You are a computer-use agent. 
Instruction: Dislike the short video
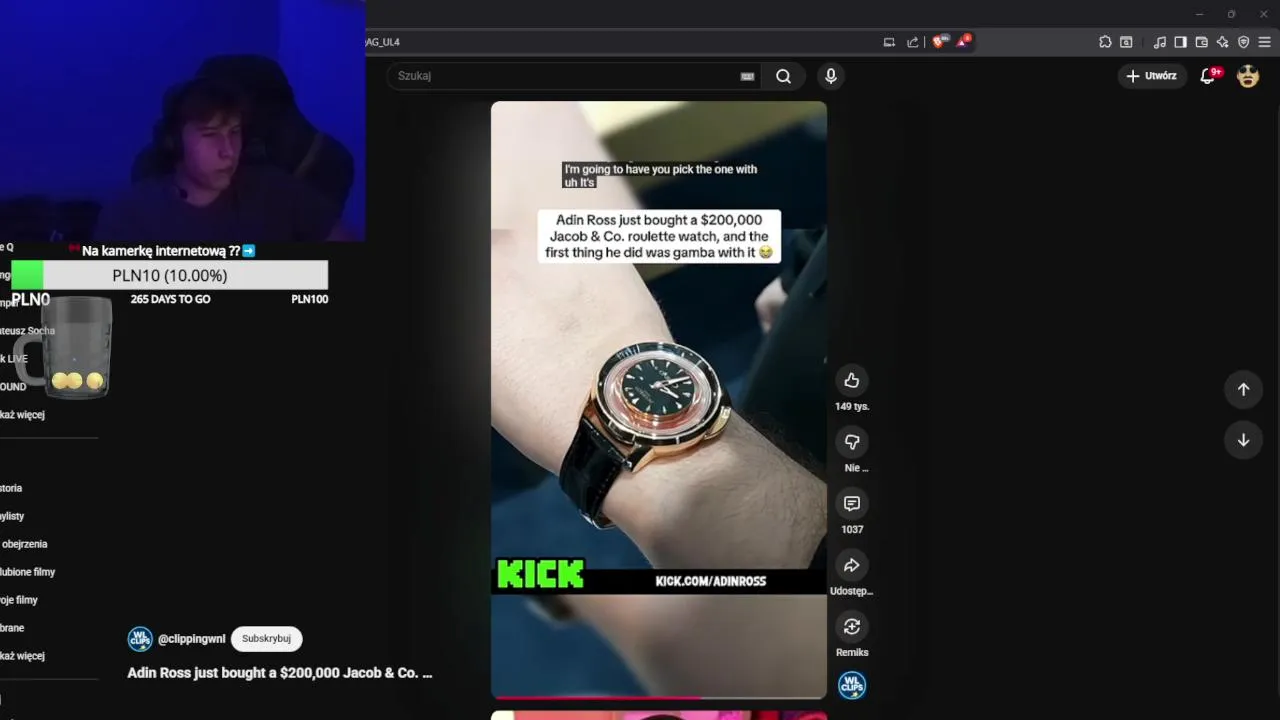pyautogui.click(x=851, y=442)
